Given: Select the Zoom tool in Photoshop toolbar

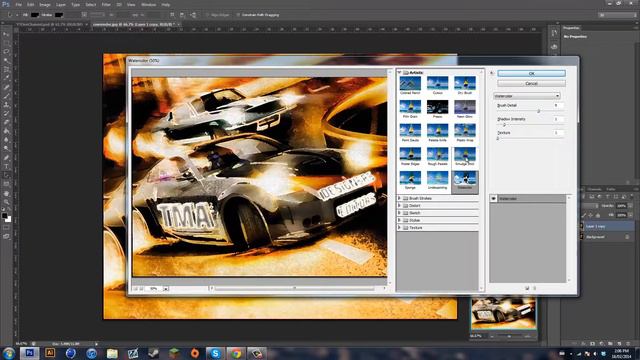Looking at the screenshot, I should (7, 202).
